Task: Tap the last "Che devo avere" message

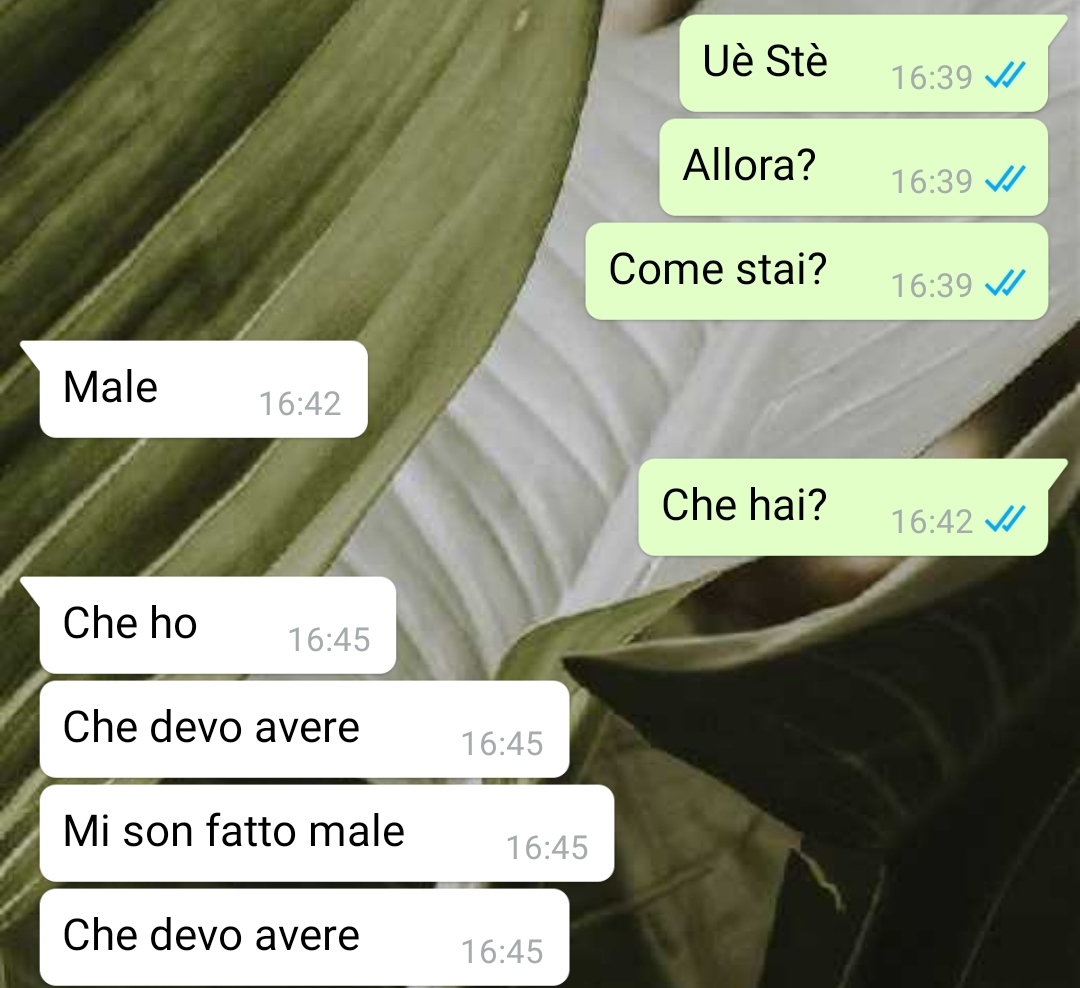Action: tap(304, 937)
